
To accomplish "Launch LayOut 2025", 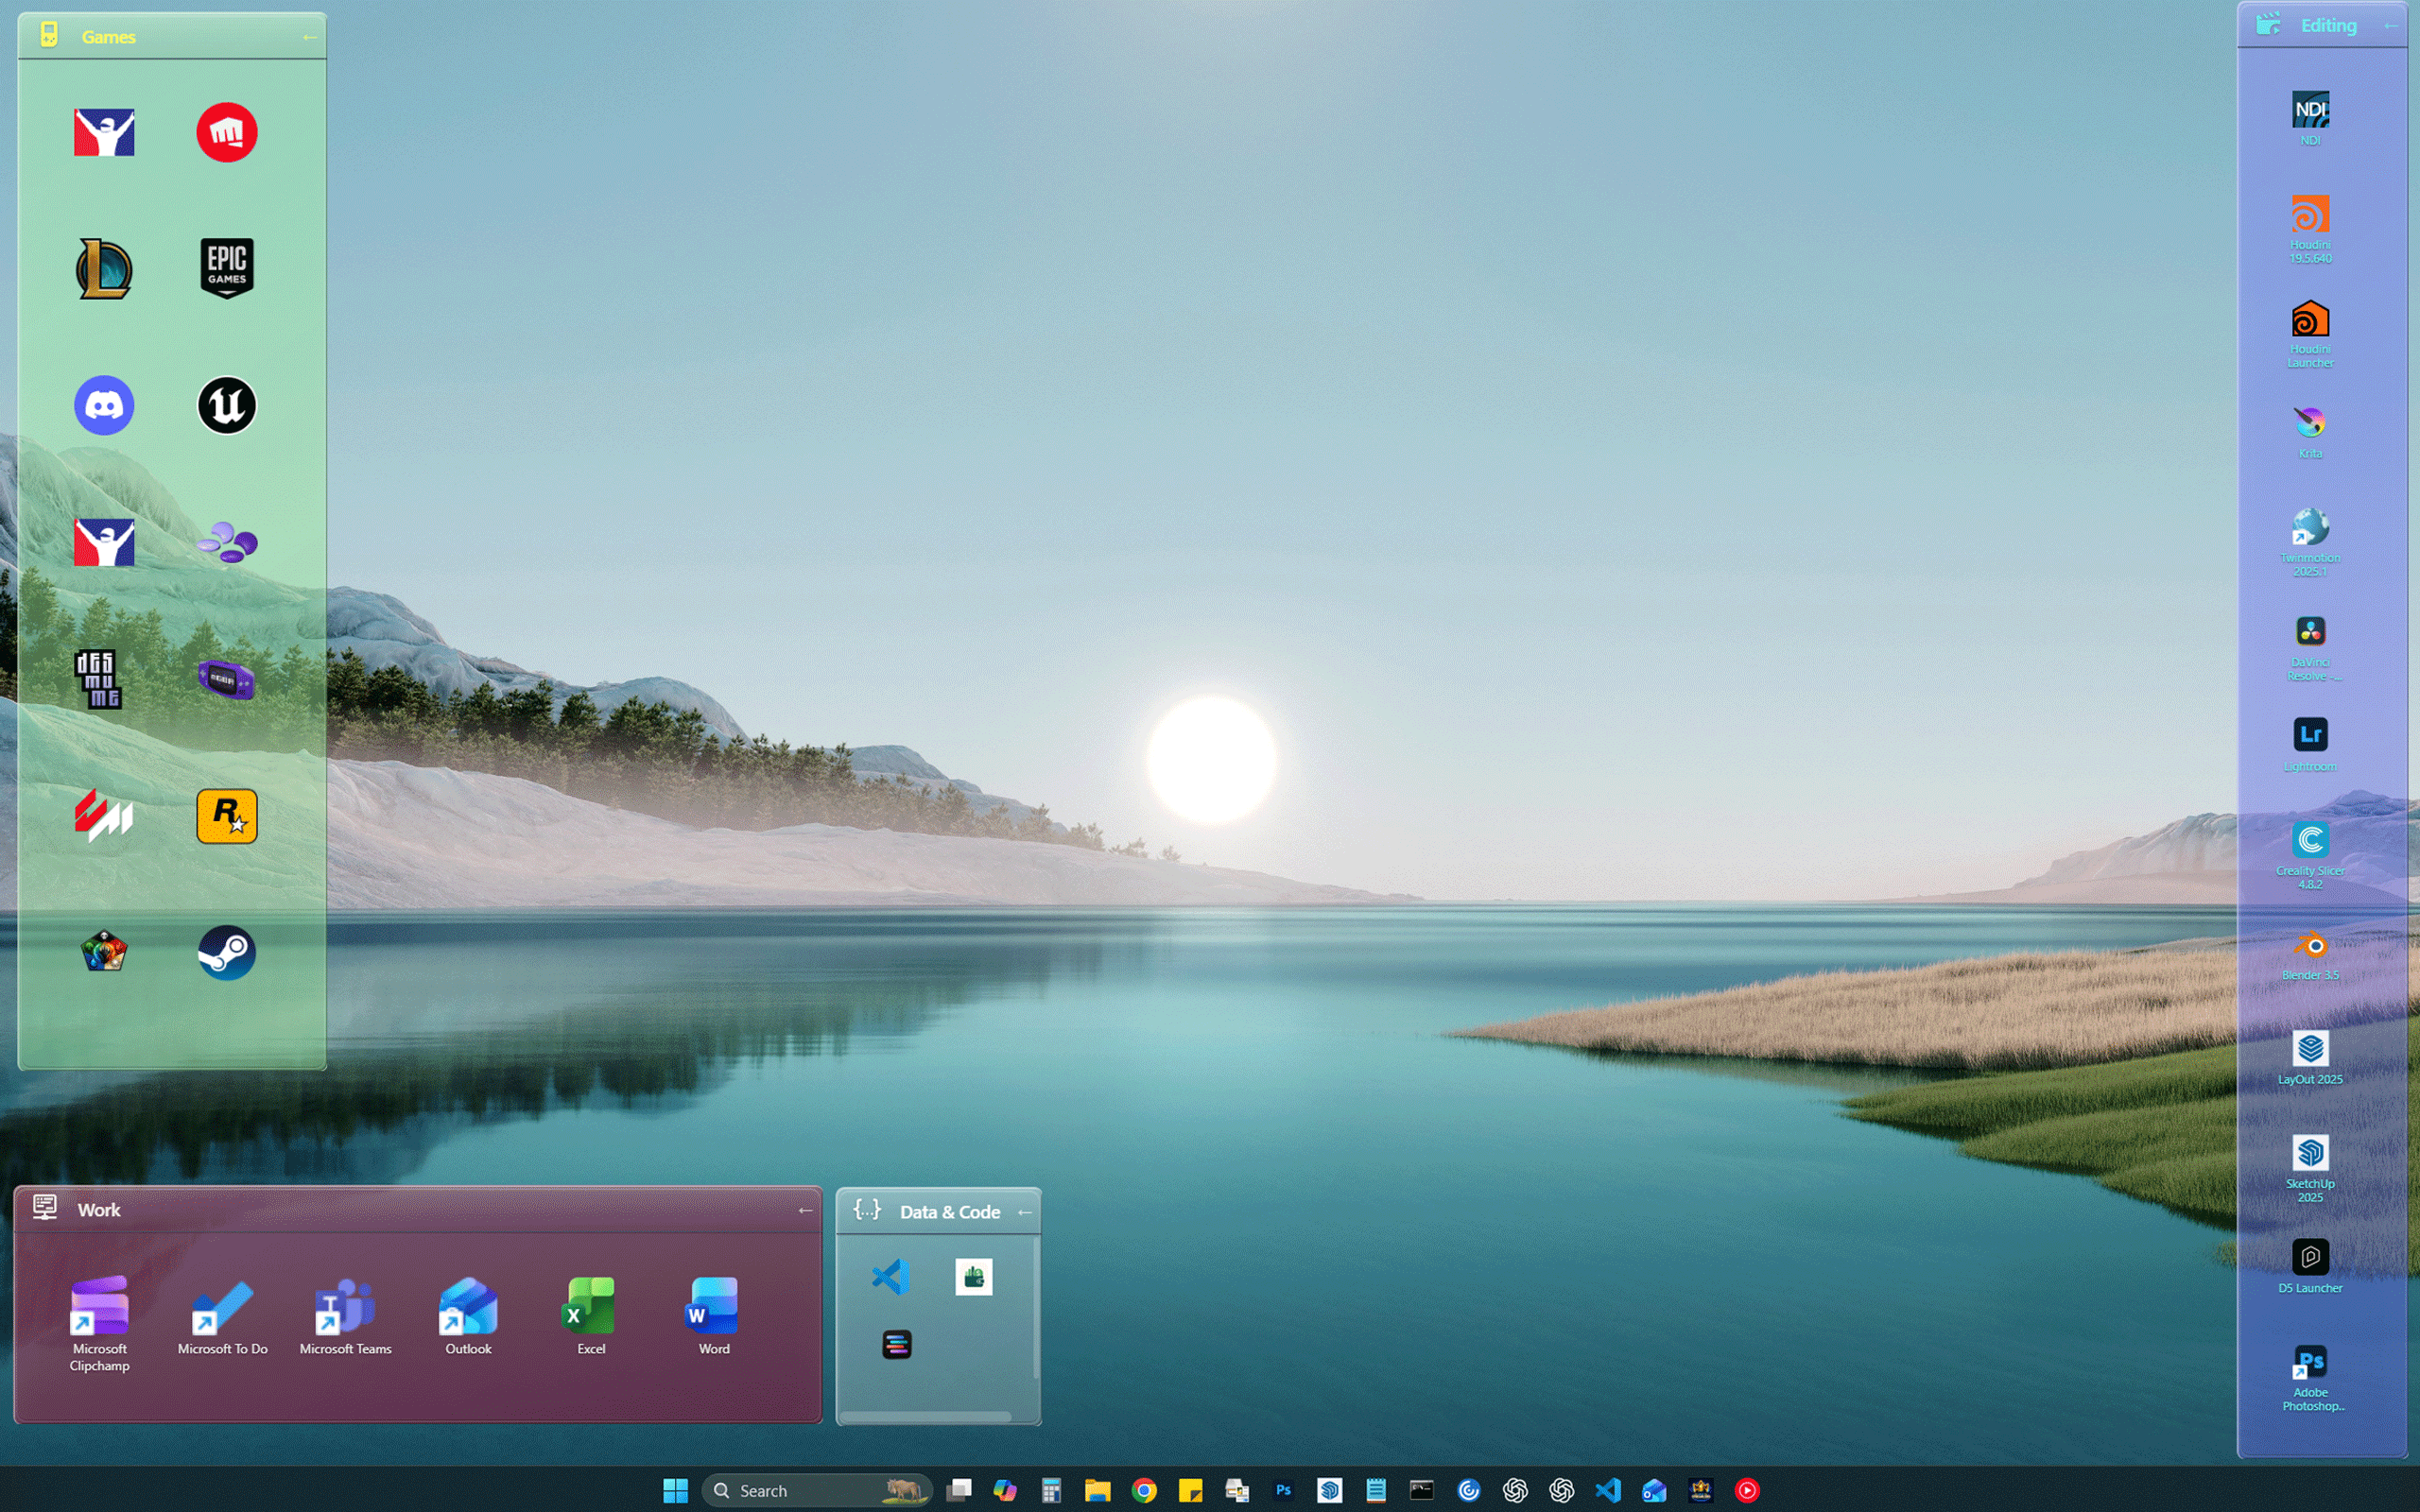I will point(2310,1058).
